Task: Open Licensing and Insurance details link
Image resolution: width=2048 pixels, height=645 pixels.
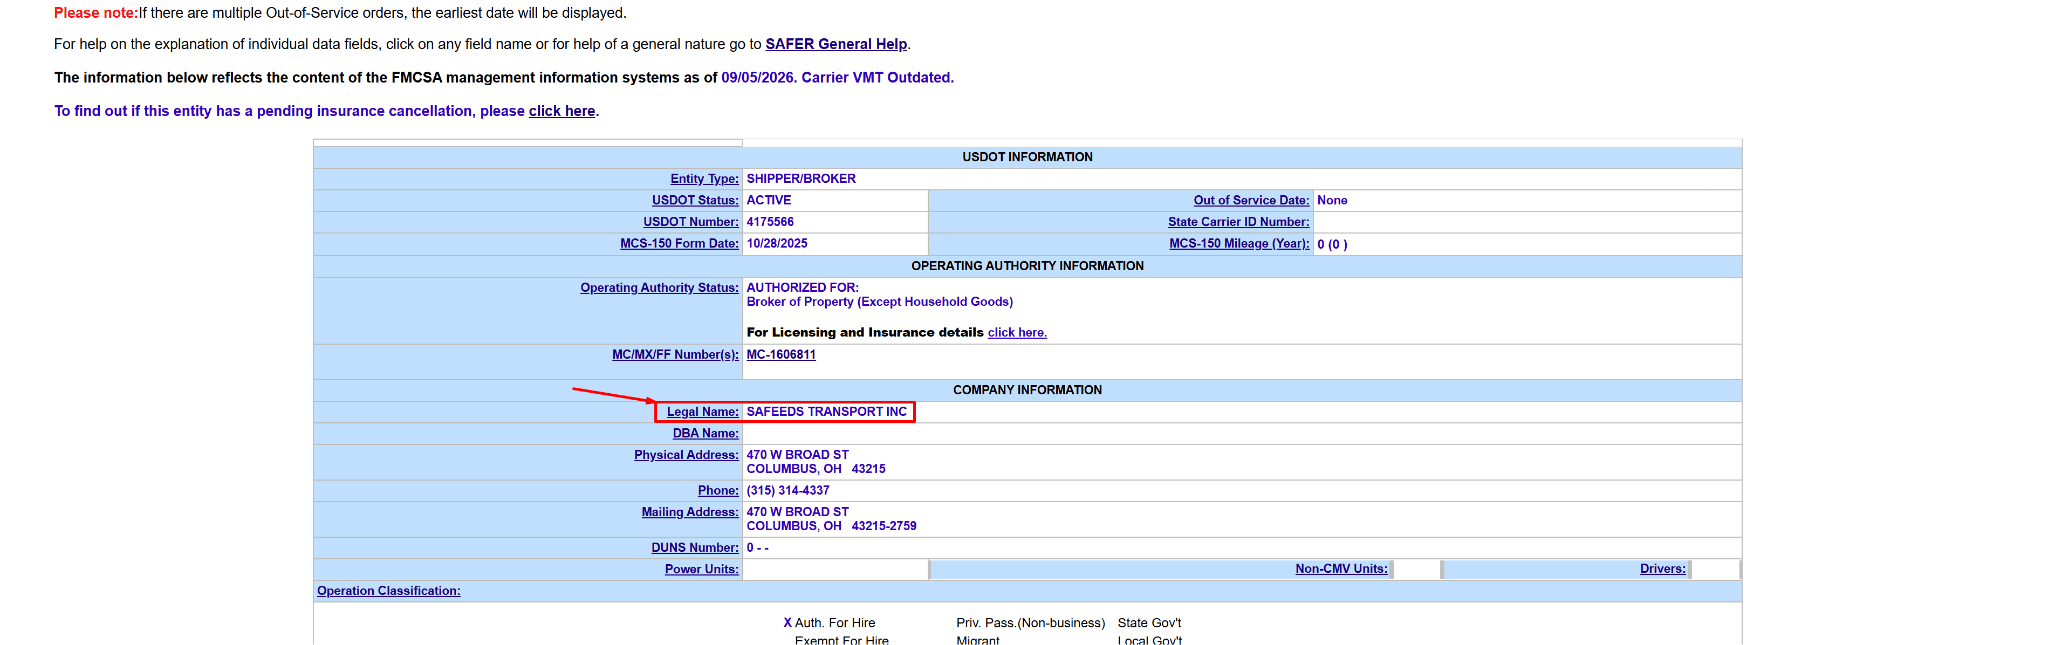Action: pyautogui.click(x=1017, y=333)
